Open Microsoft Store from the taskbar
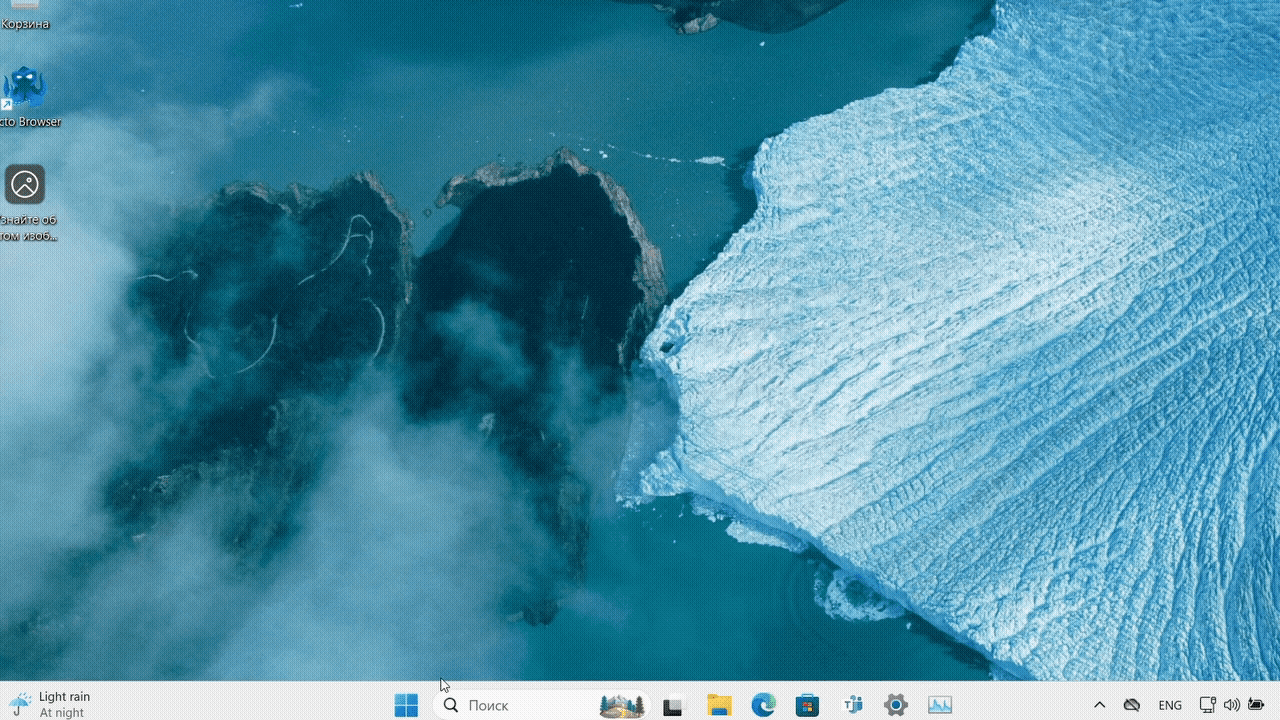 807,705
